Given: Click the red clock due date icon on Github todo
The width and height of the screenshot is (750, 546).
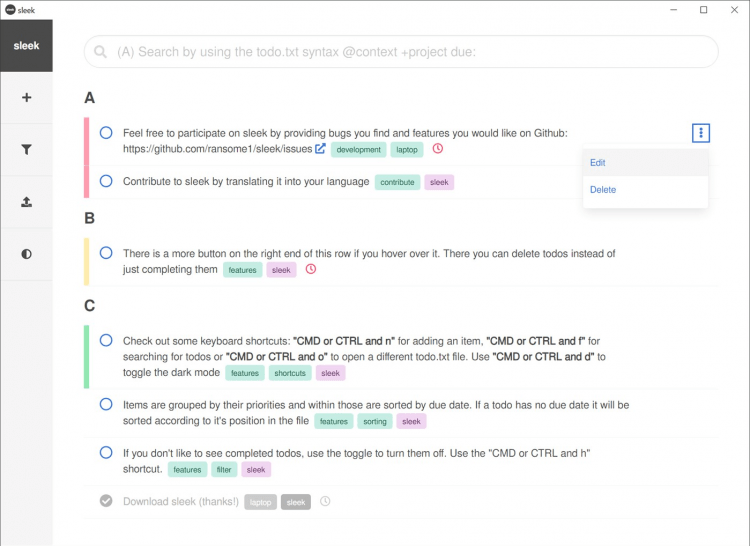Looking at the screenshot, I should click(x=437, y=149).
